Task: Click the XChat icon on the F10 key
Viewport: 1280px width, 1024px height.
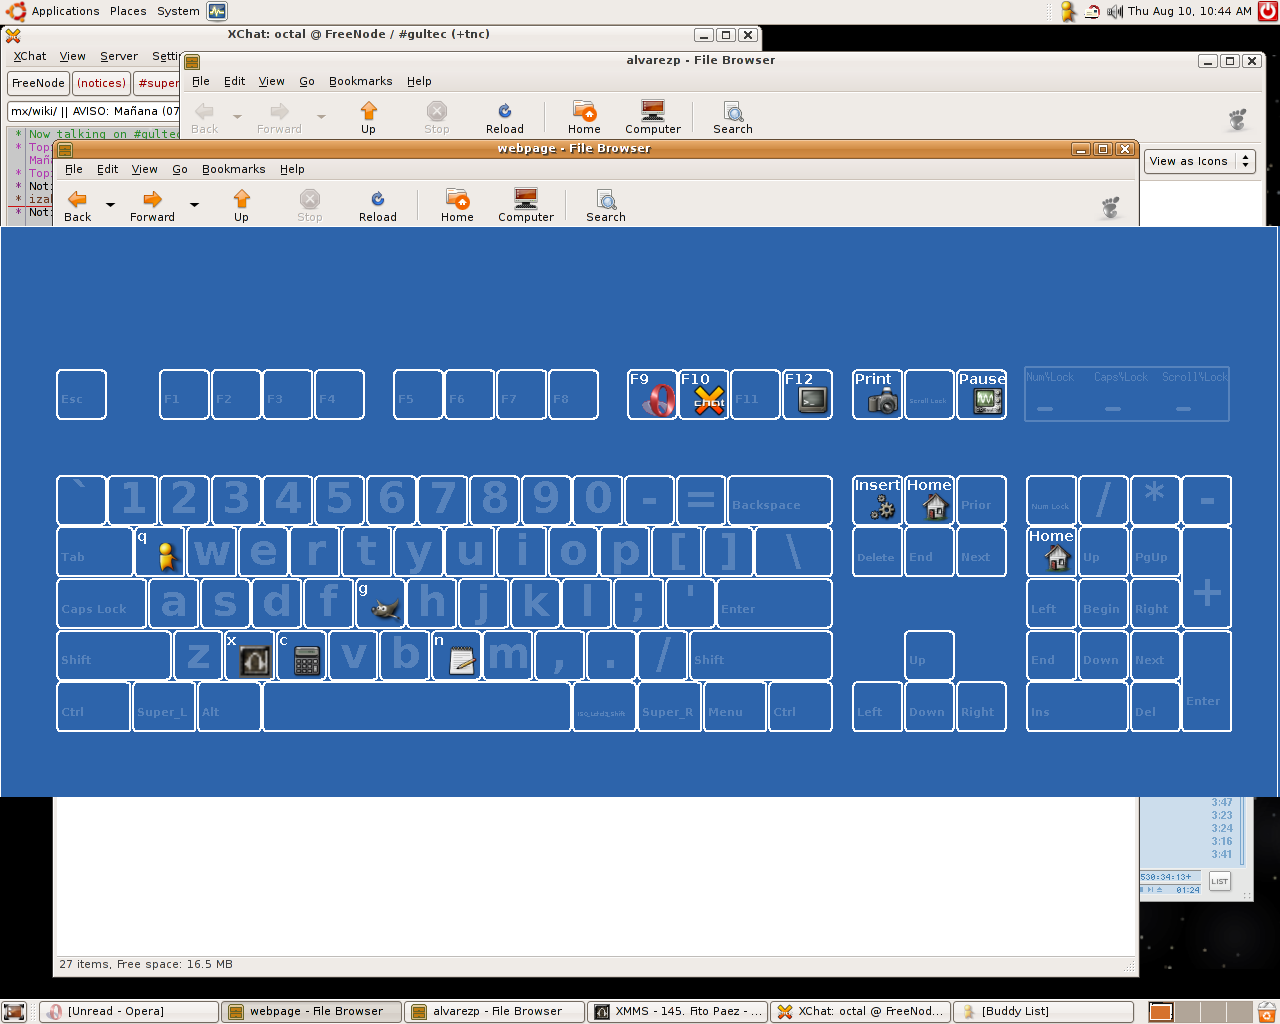Action: [x=708, y=401]
